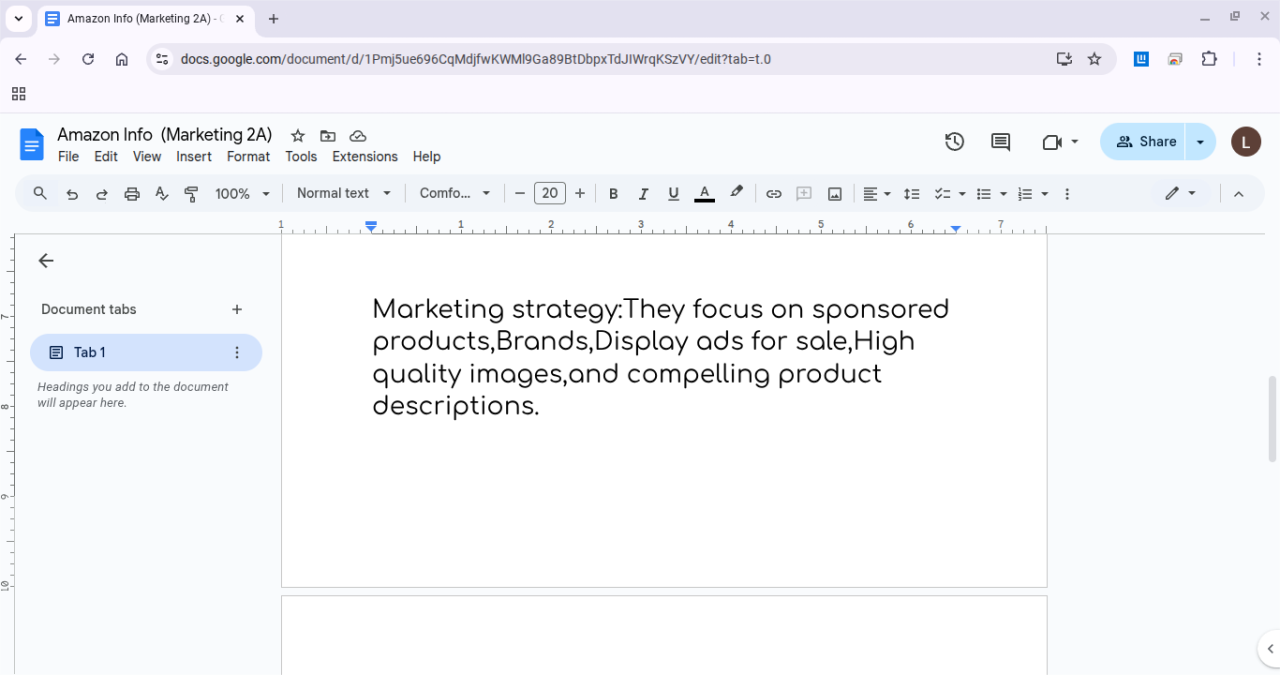Toggle underline formatting
The height and width of the screenshot is (675, 1280).
coord(674,194)
